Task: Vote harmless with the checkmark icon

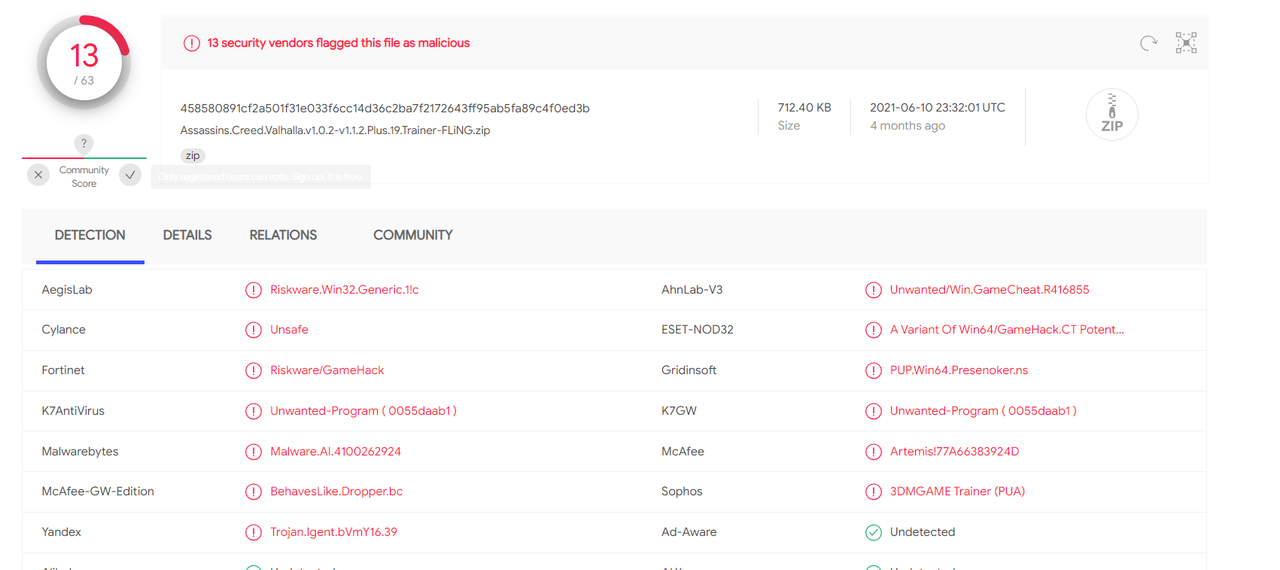Action: 130,175
